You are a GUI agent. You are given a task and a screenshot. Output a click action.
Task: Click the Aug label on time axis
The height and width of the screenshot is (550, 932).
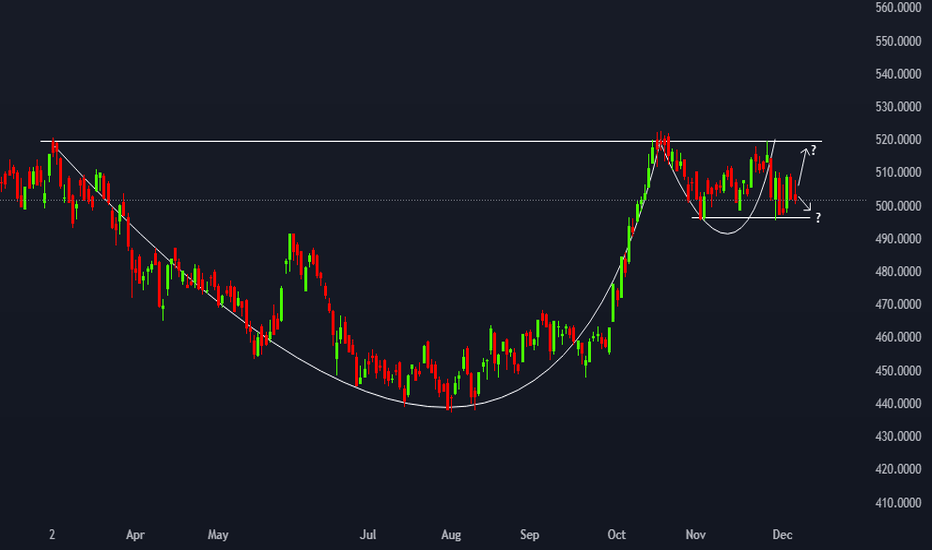point(451,535)
